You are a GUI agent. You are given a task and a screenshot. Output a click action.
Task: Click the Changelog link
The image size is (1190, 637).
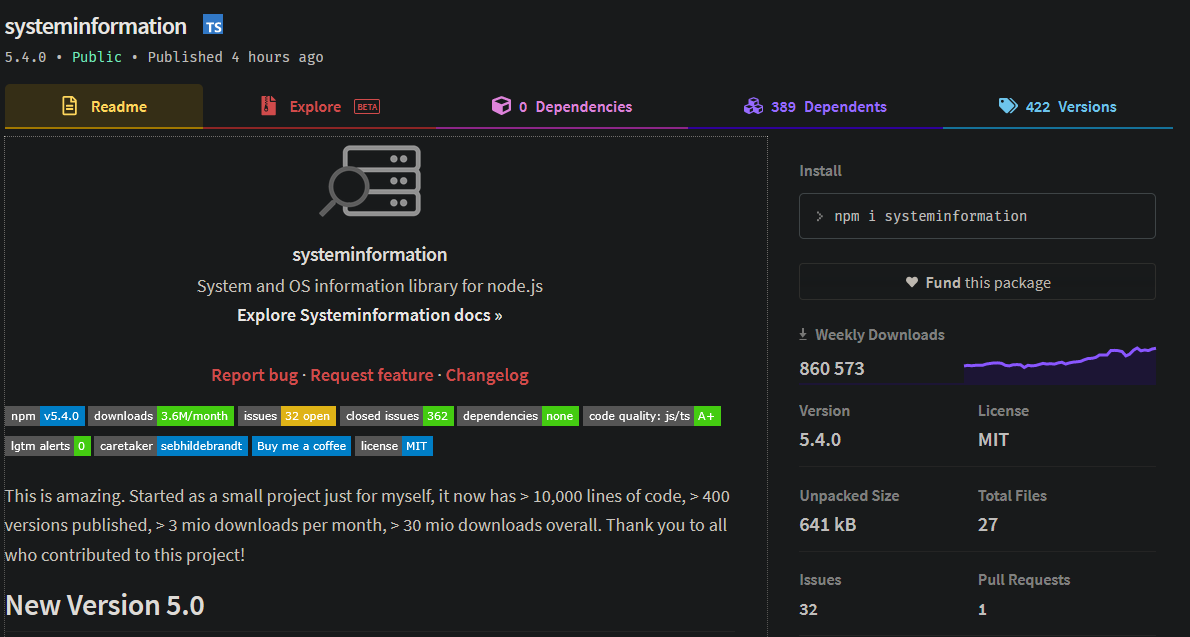[487, 374]
